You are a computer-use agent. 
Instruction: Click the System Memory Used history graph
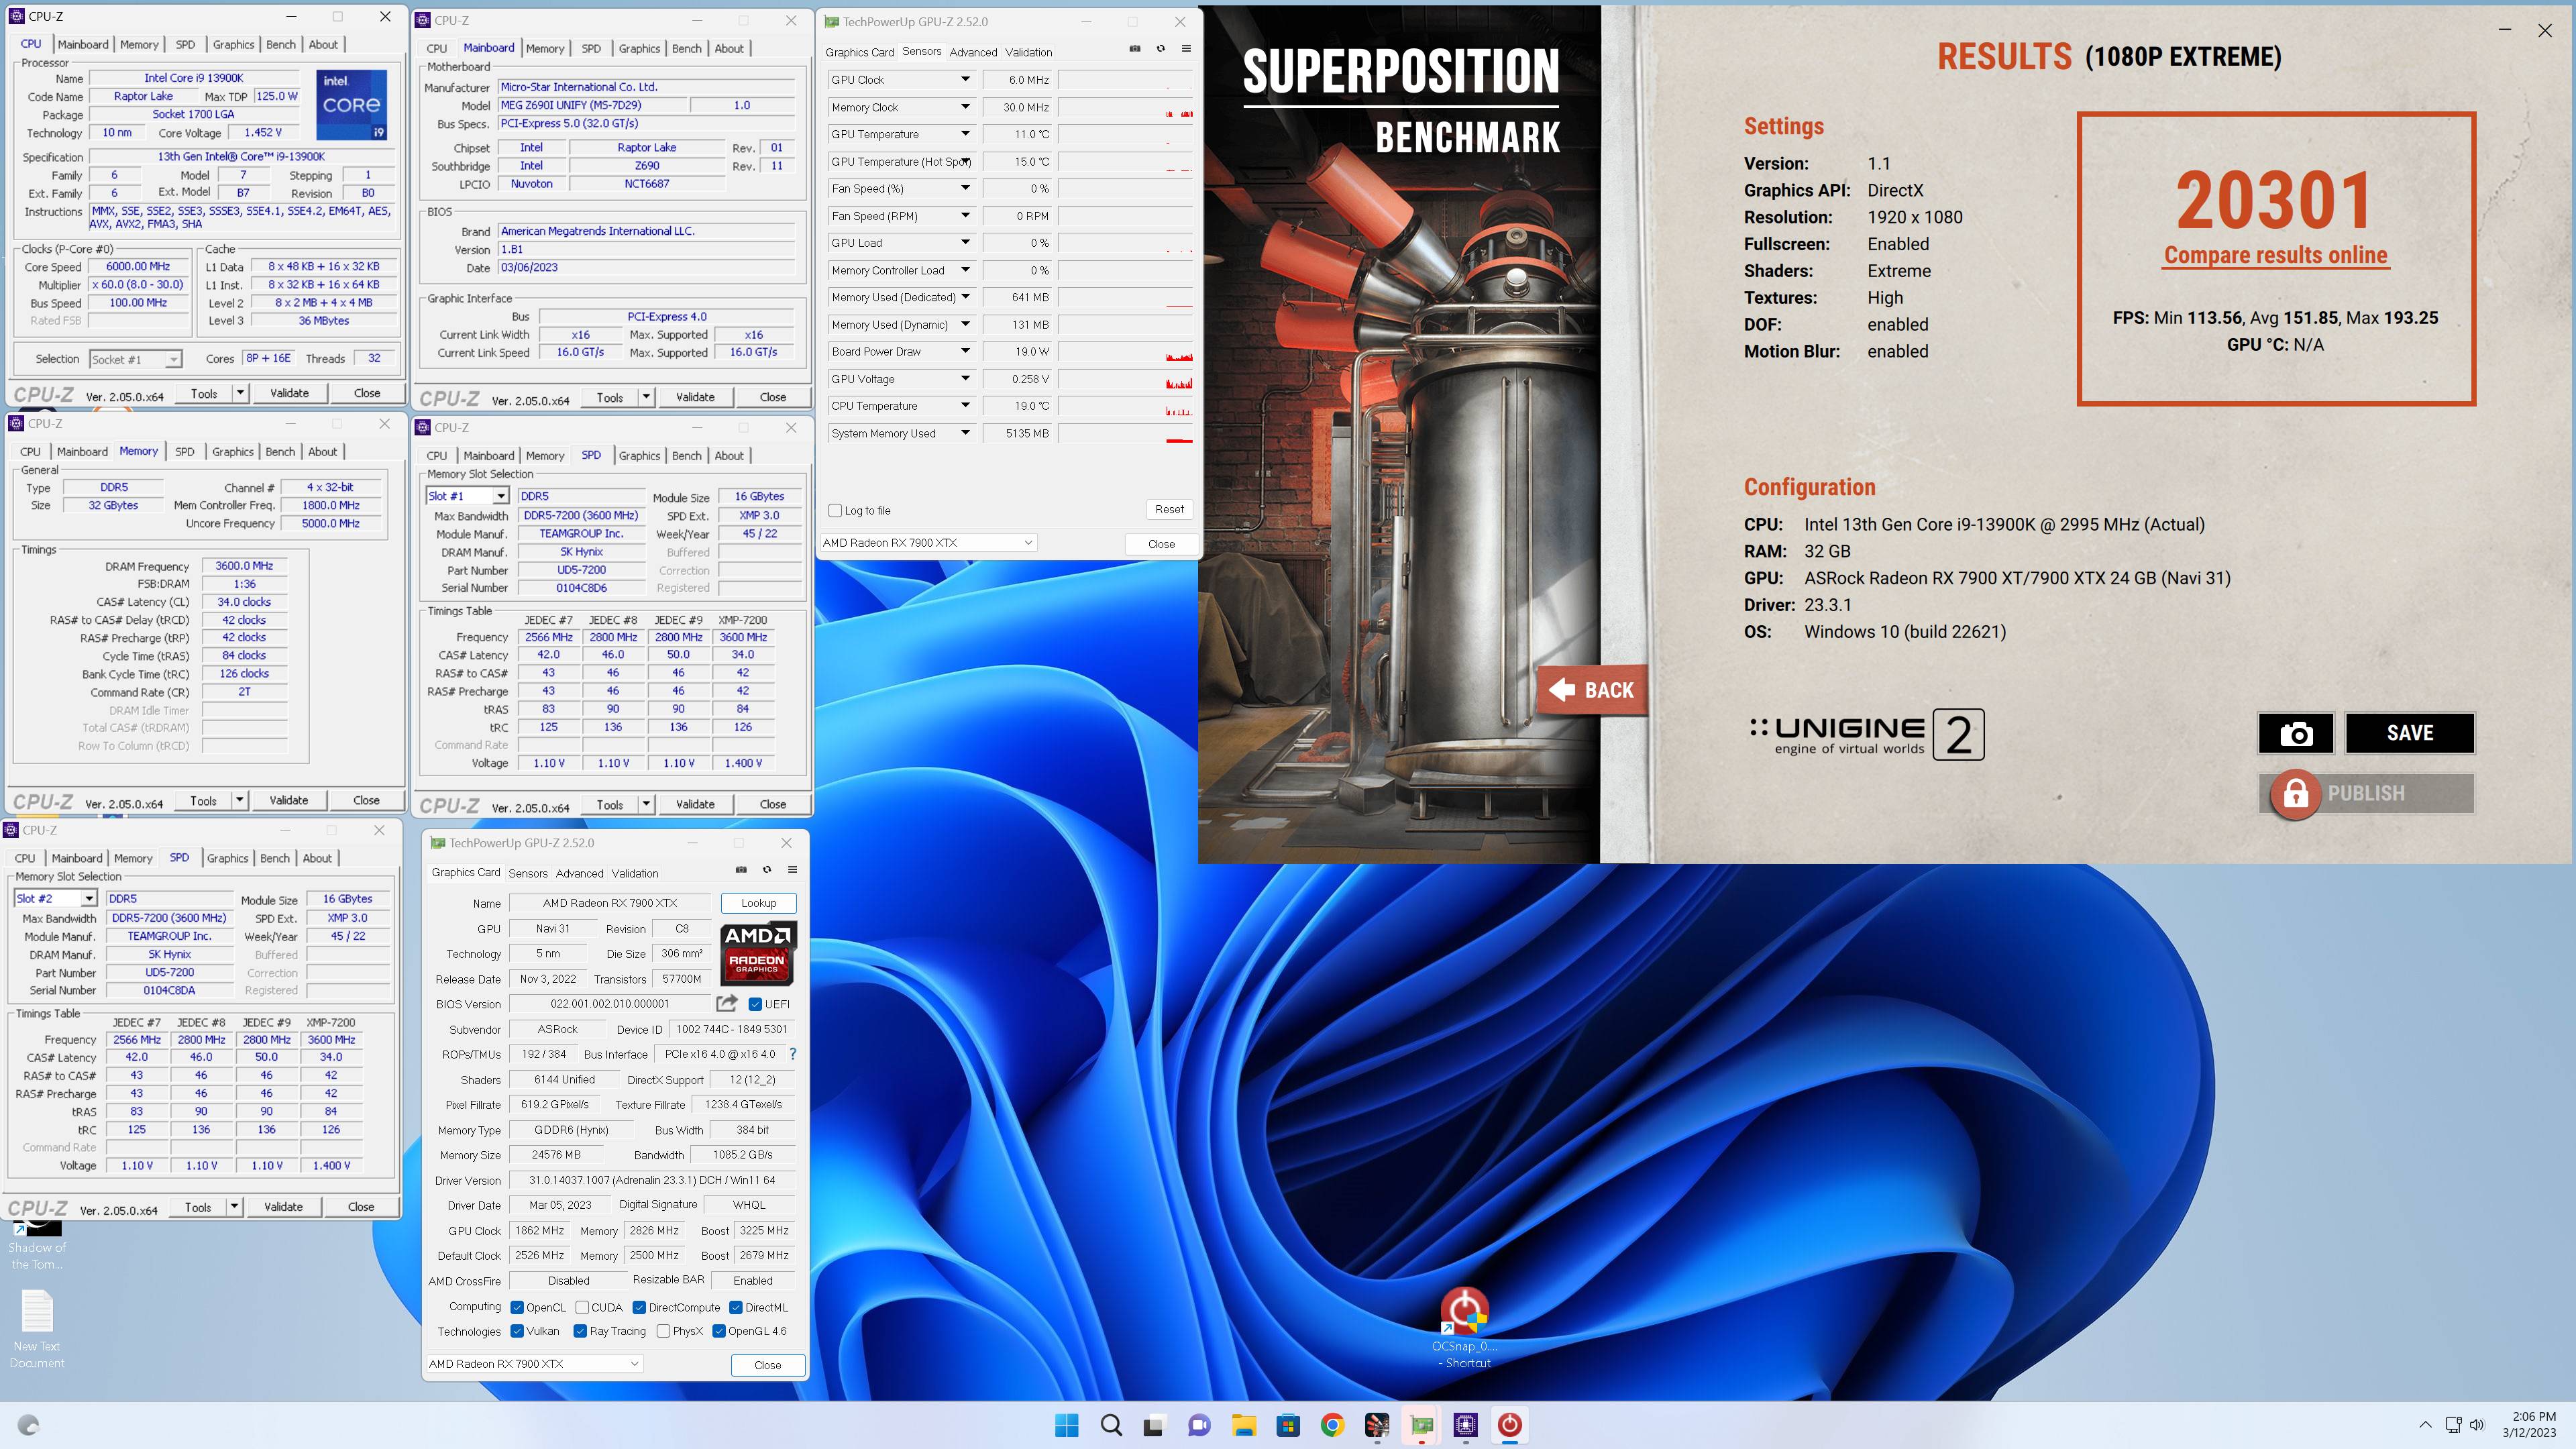point(1126,433)
